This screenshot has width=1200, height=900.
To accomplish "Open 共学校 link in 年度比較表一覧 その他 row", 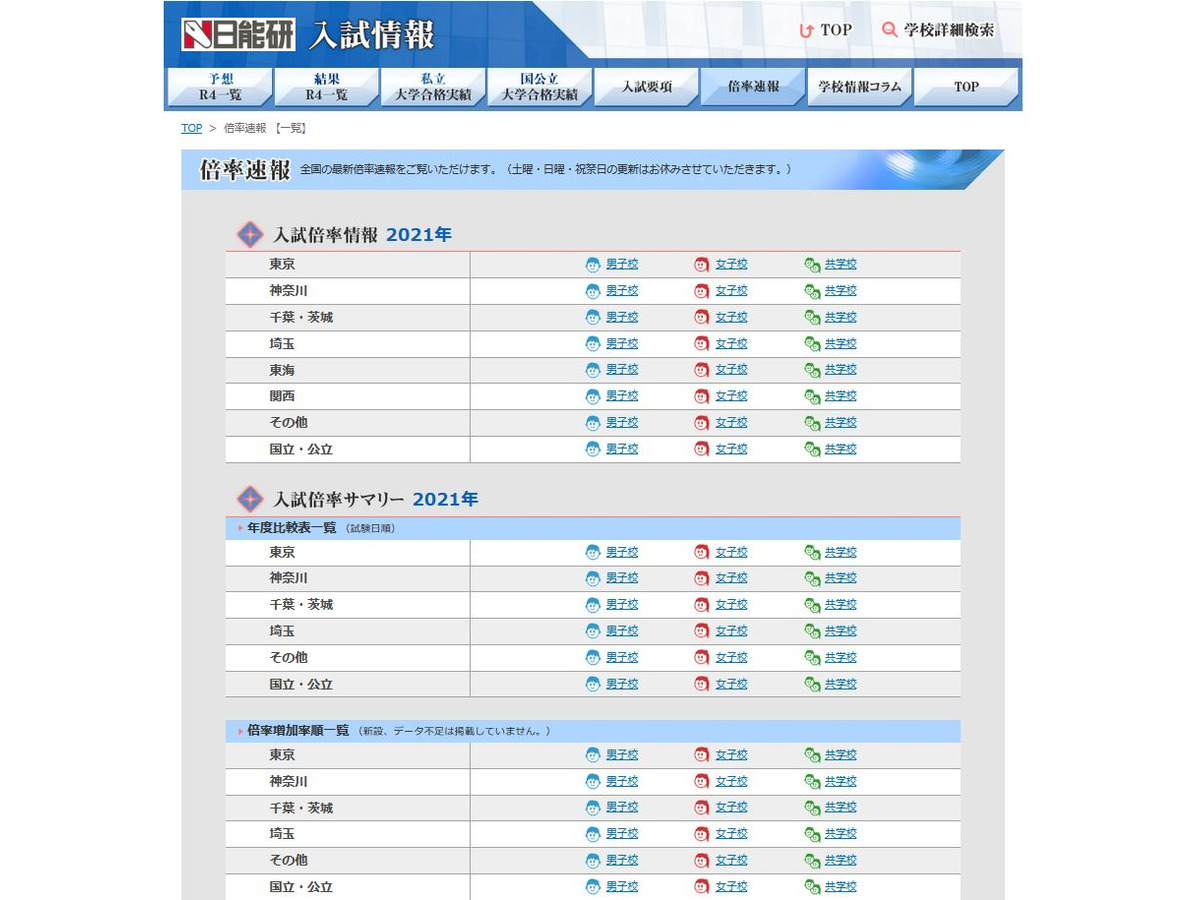I will coord(841,658).
